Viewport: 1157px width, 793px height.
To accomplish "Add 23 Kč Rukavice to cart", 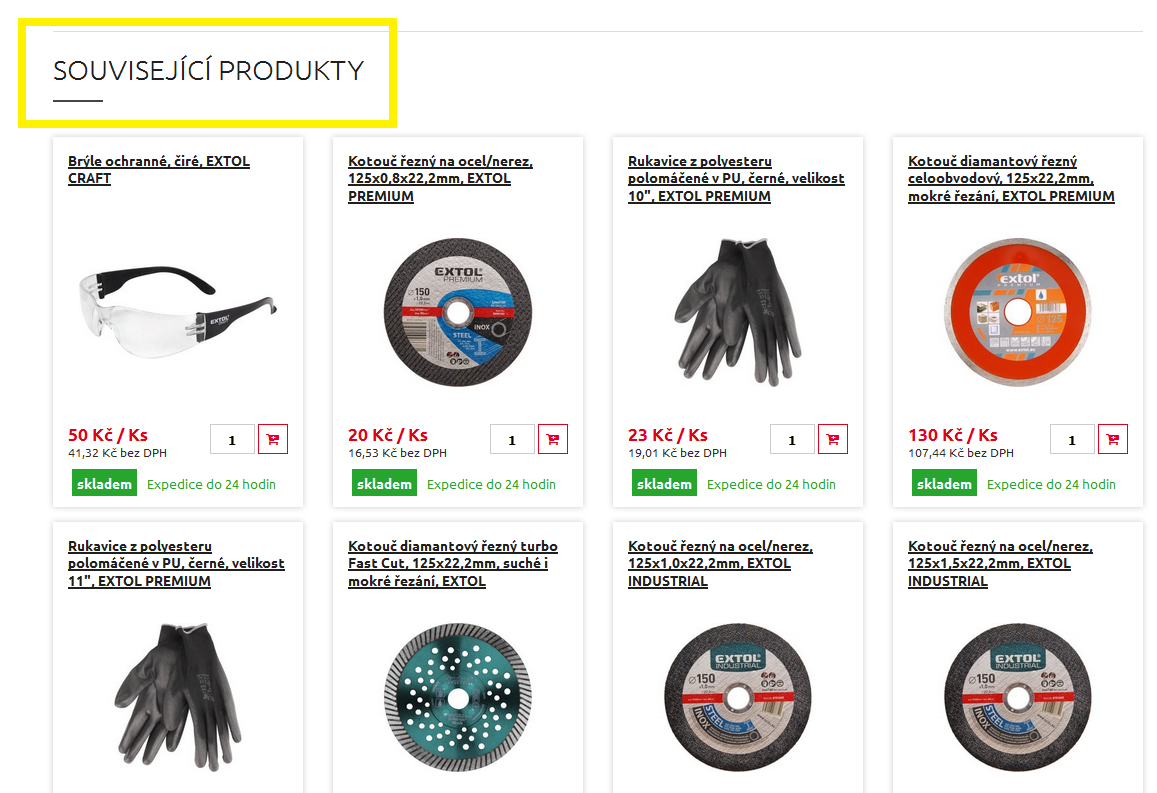I will coord(832,439).
